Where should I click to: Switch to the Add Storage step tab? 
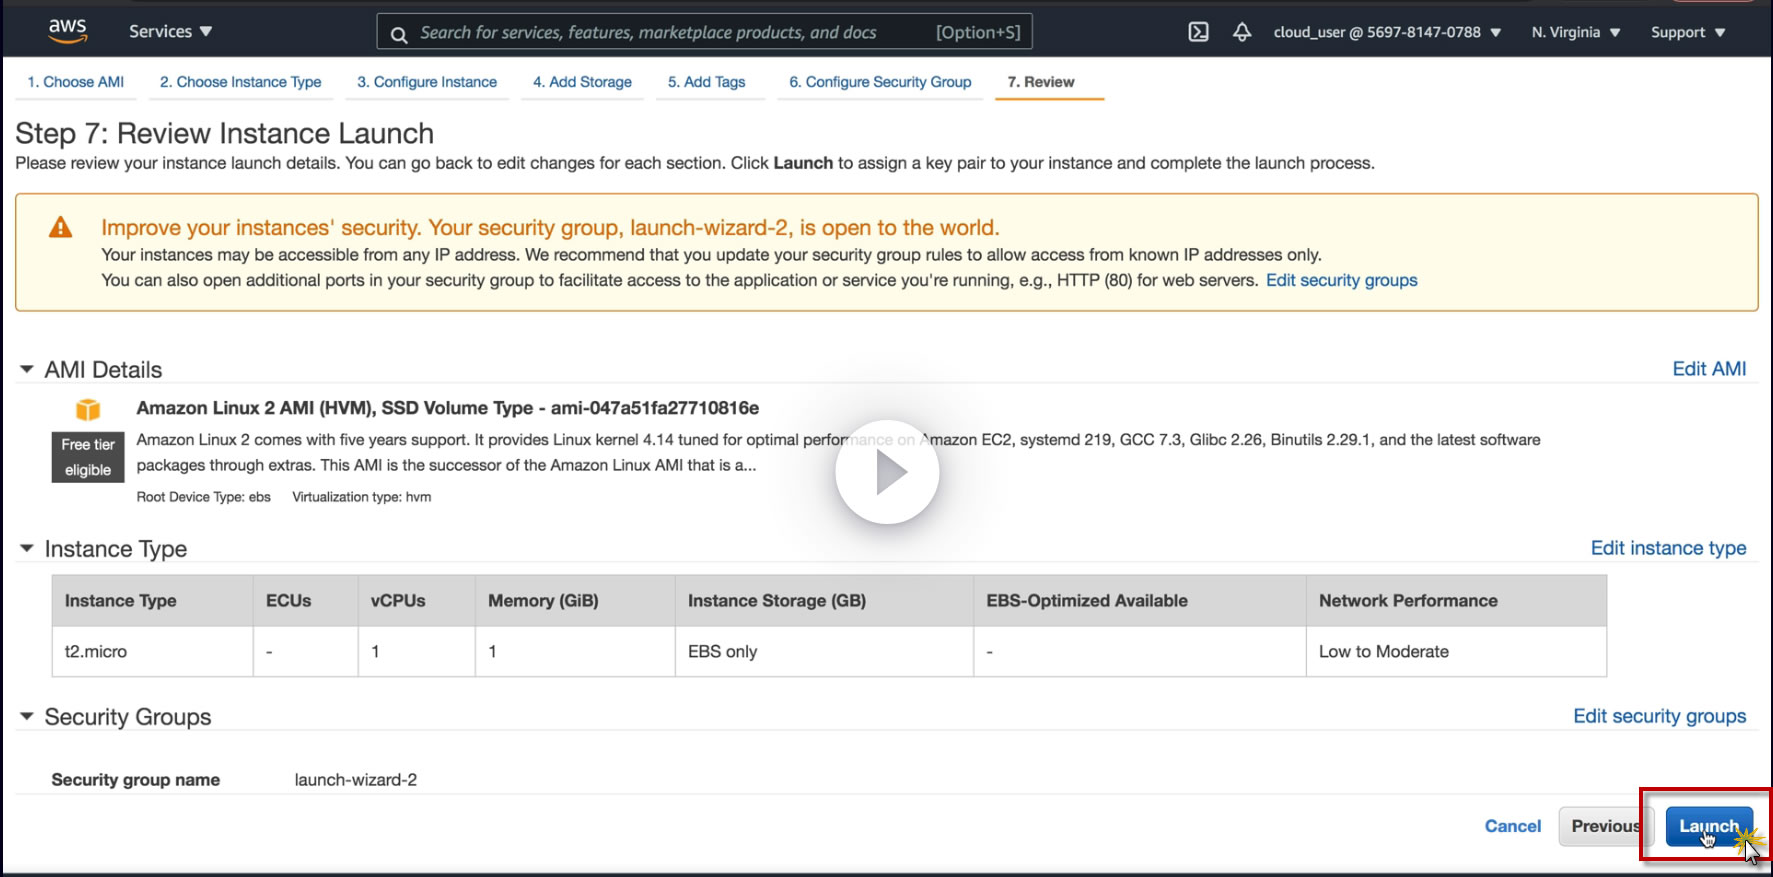coord(582,82)
